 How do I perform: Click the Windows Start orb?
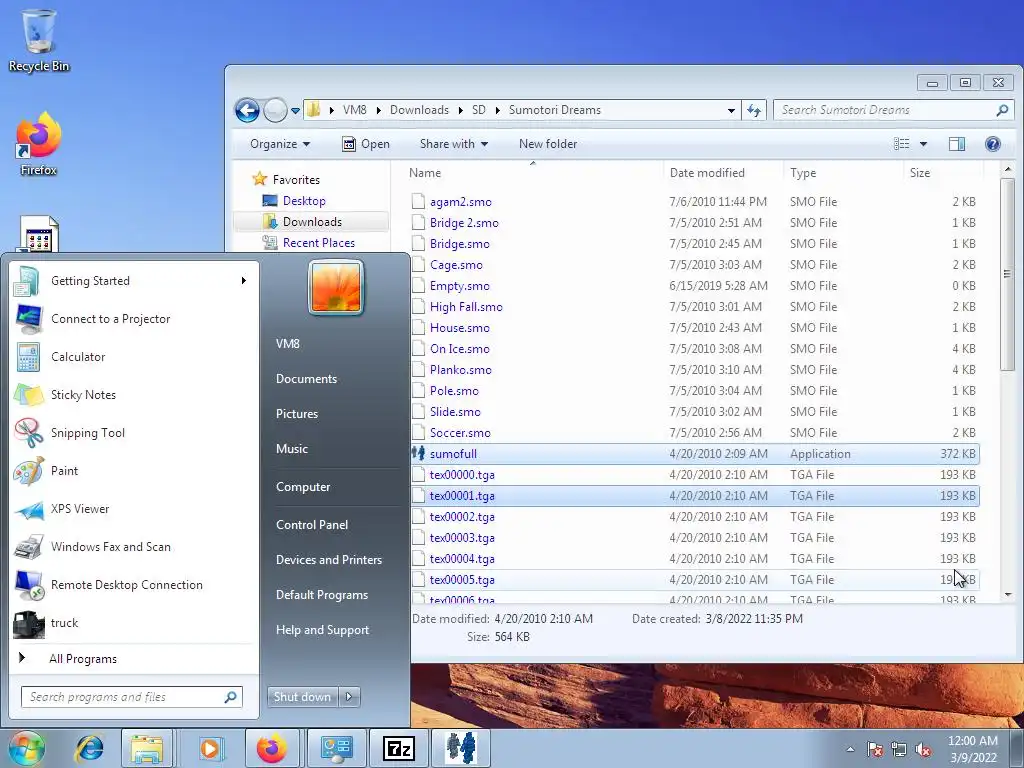click(x=27, y=748)
